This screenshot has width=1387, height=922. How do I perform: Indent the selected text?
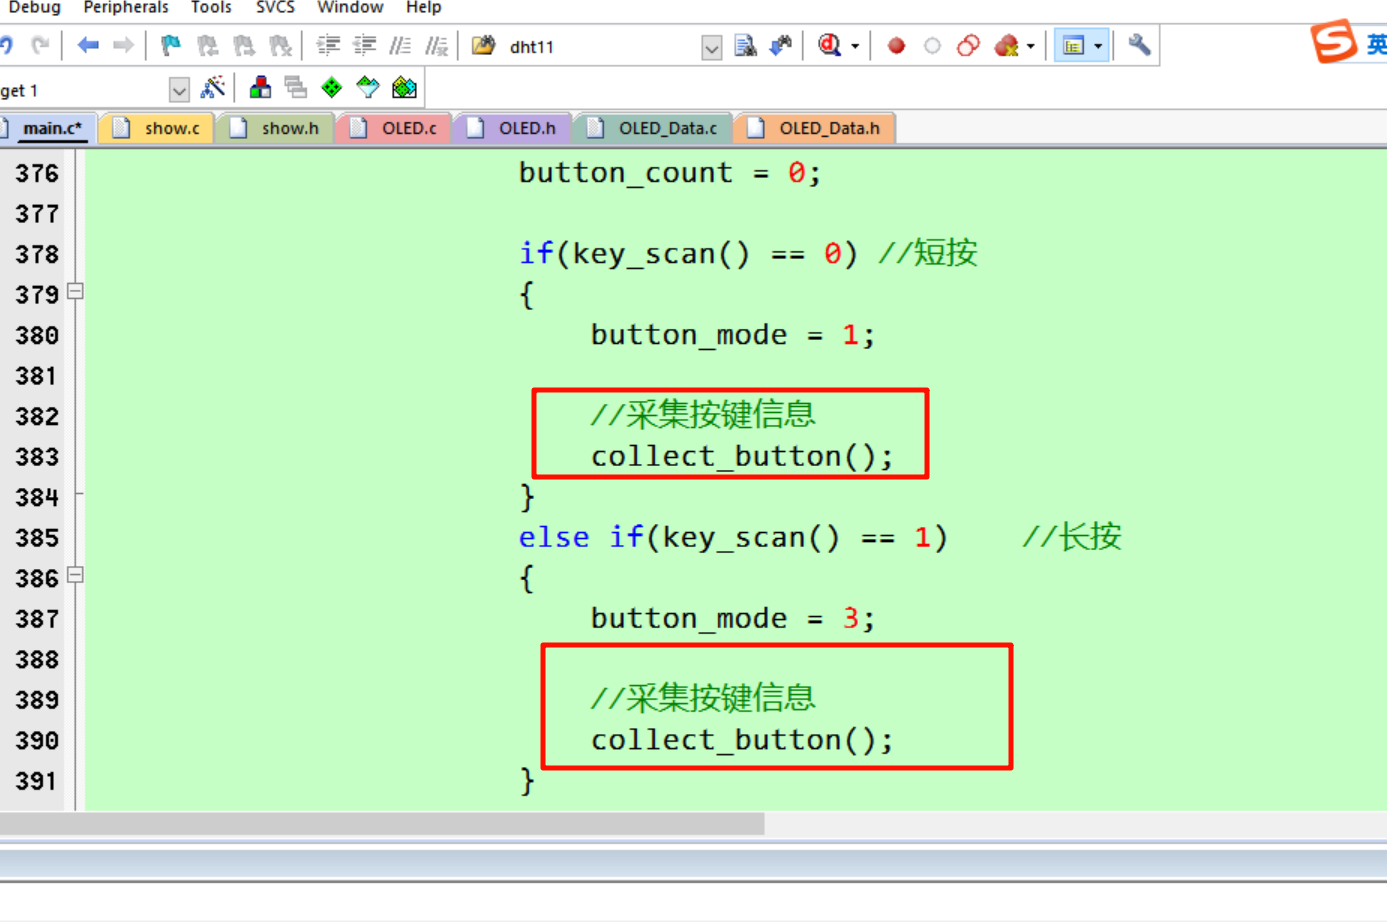click(x=328, y=45)
